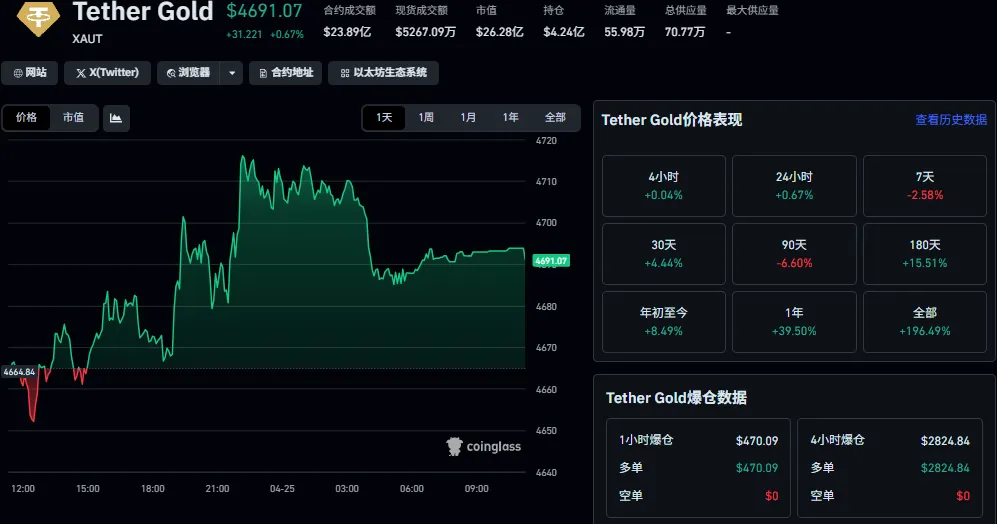Select the 1年 time range

pyautogui.click(x=510, y=118)
